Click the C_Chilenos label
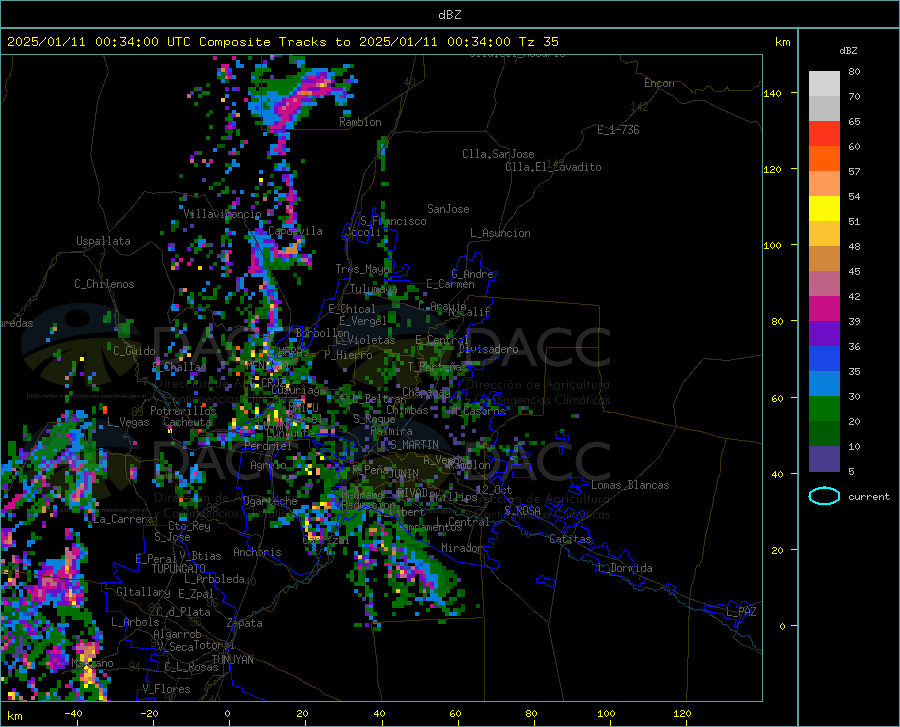This screenshot has width=900, height=727. coord(104,284)
